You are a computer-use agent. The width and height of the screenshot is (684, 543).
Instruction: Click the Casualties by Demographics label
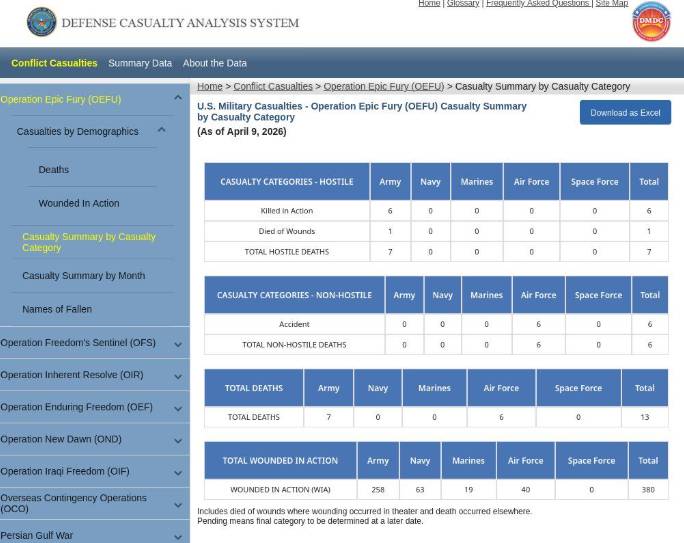tap(78, 131)
